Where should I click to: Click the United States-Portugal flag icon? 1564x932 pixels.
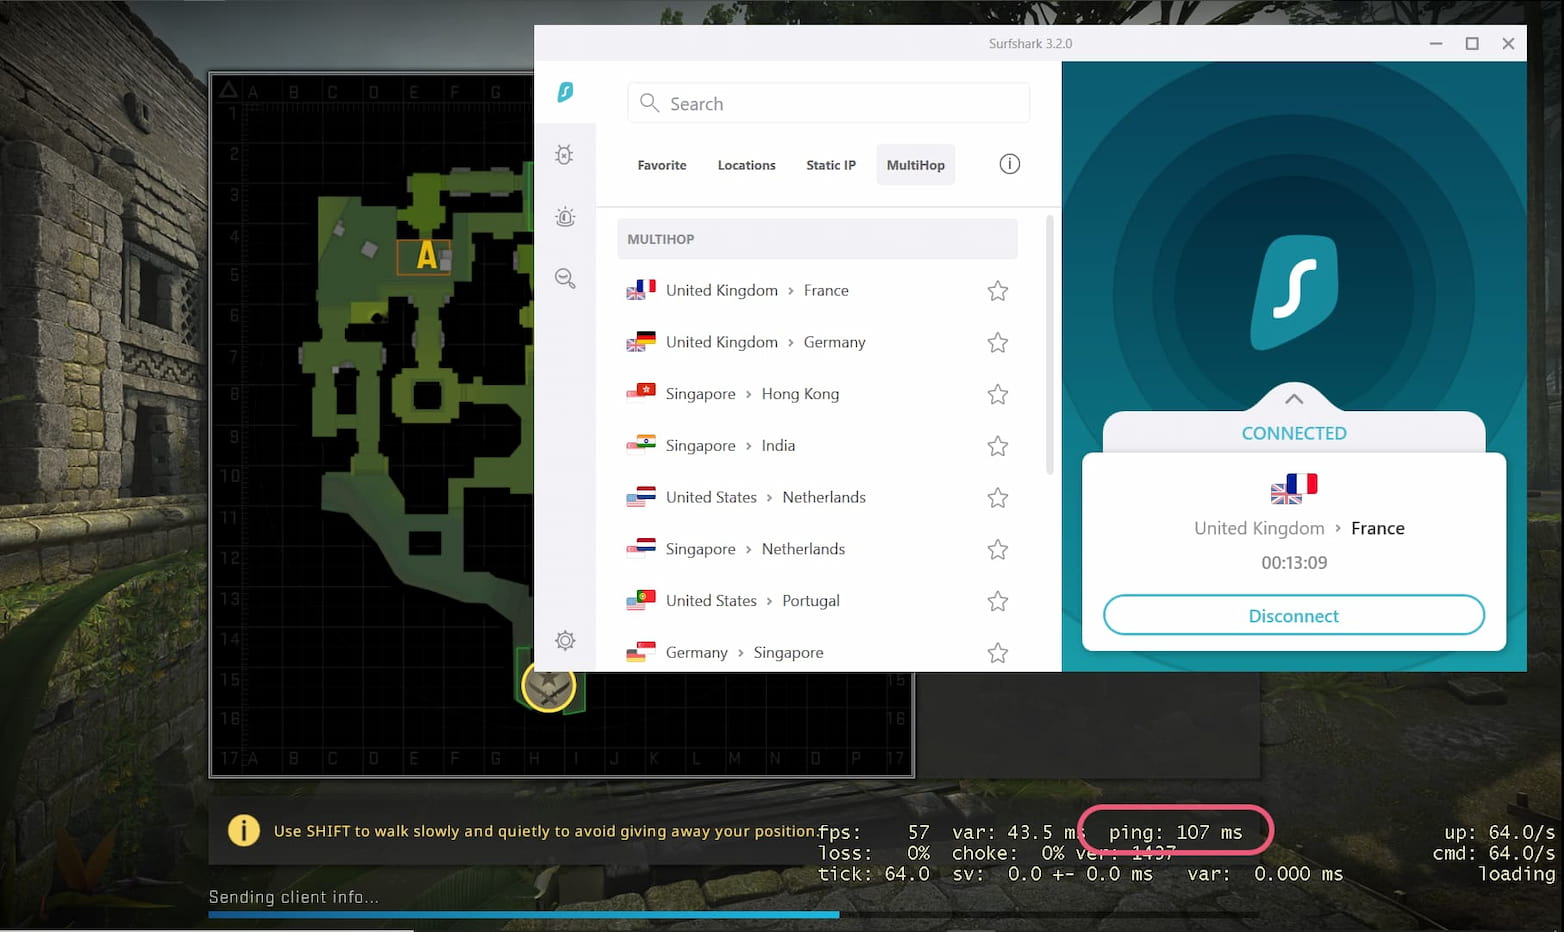click(641, 599)
